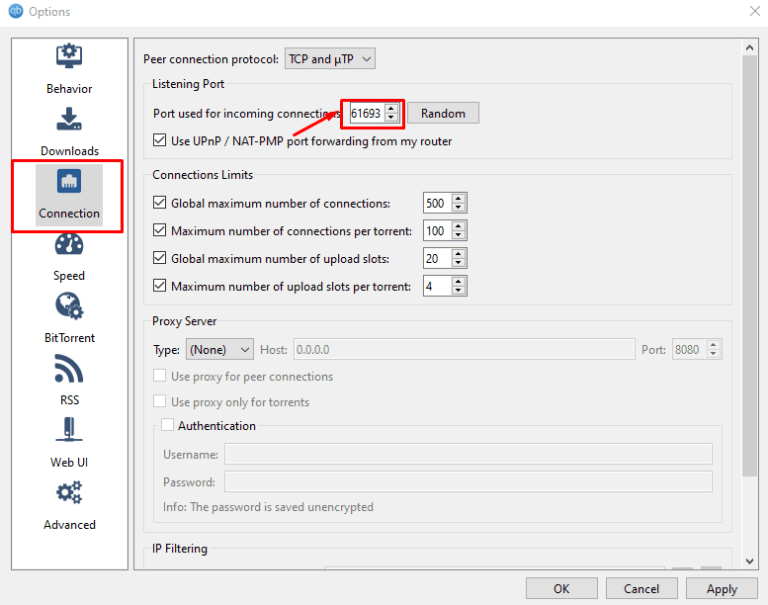
Task: Click the qBittorrent logo in title bar
Action: 16,11
